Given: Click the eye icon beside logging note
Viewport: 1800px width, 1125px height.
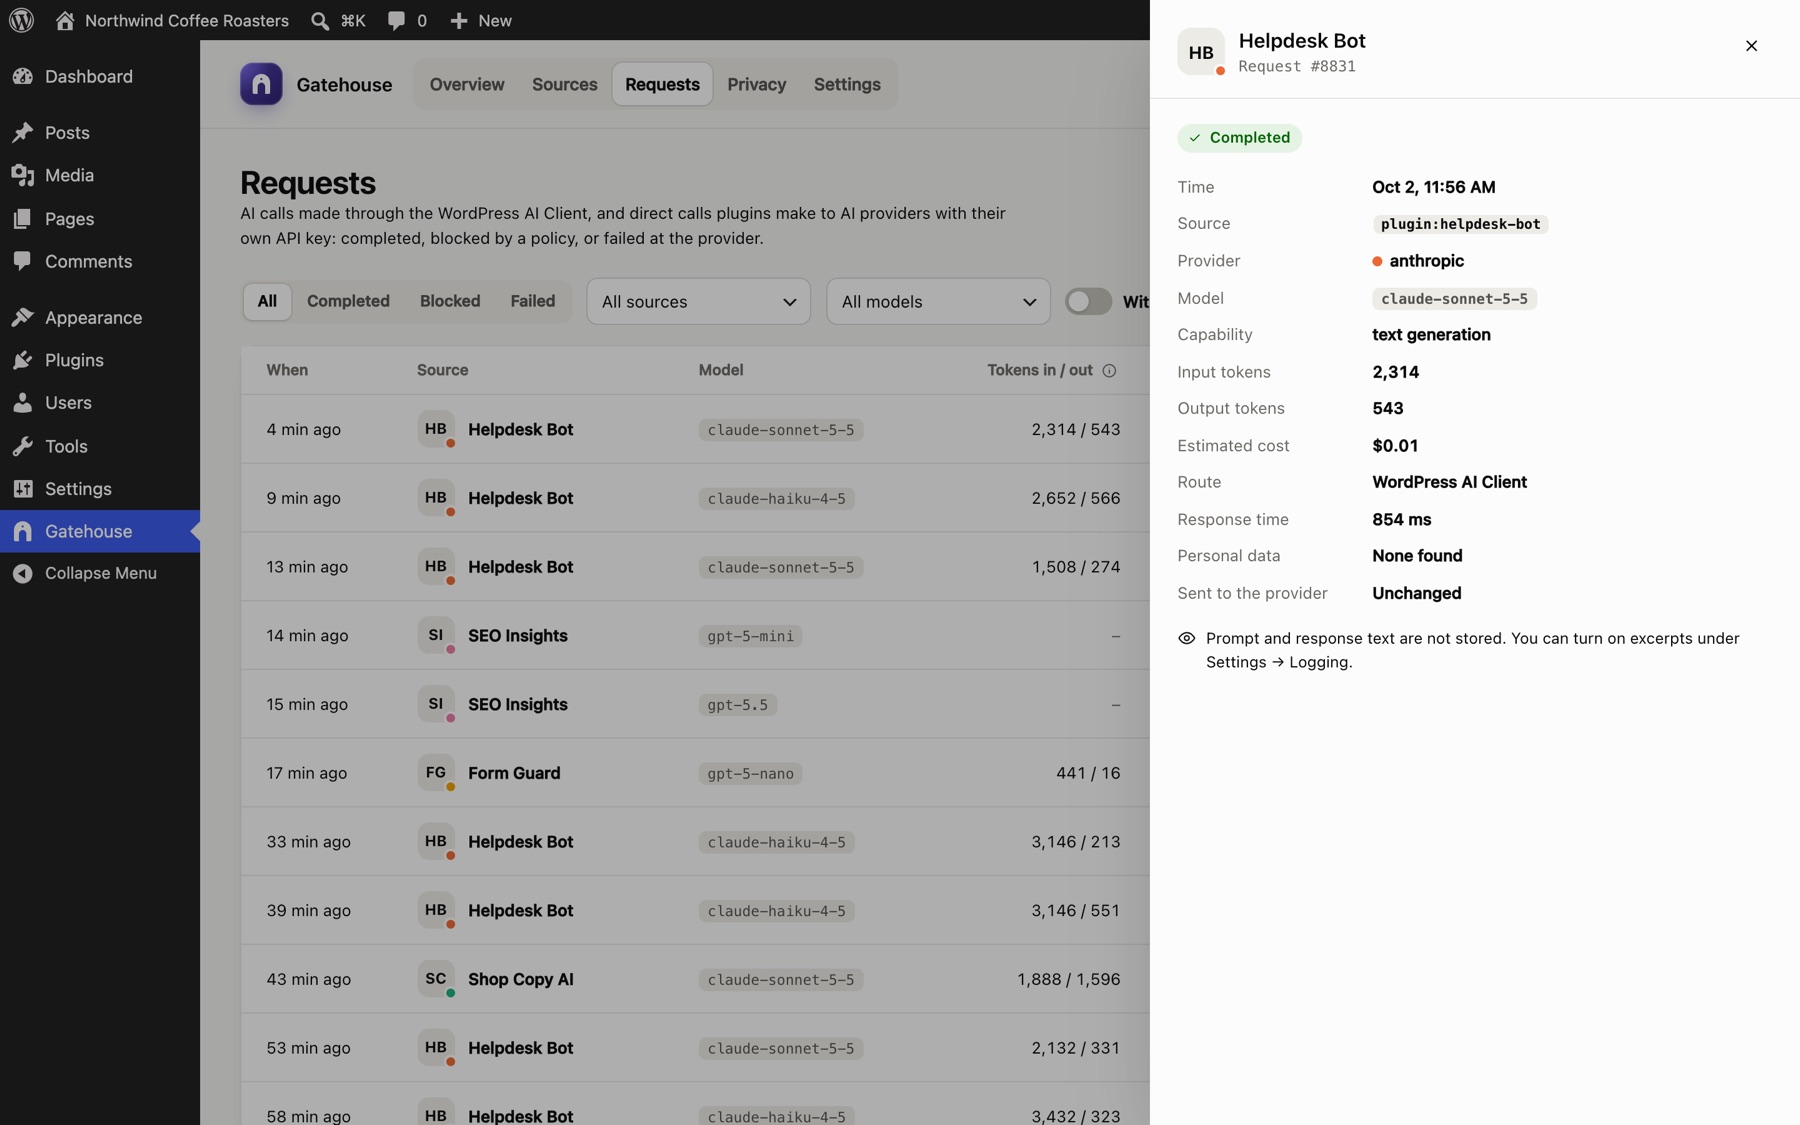Looking at the screenshot, I should 1187,638.
